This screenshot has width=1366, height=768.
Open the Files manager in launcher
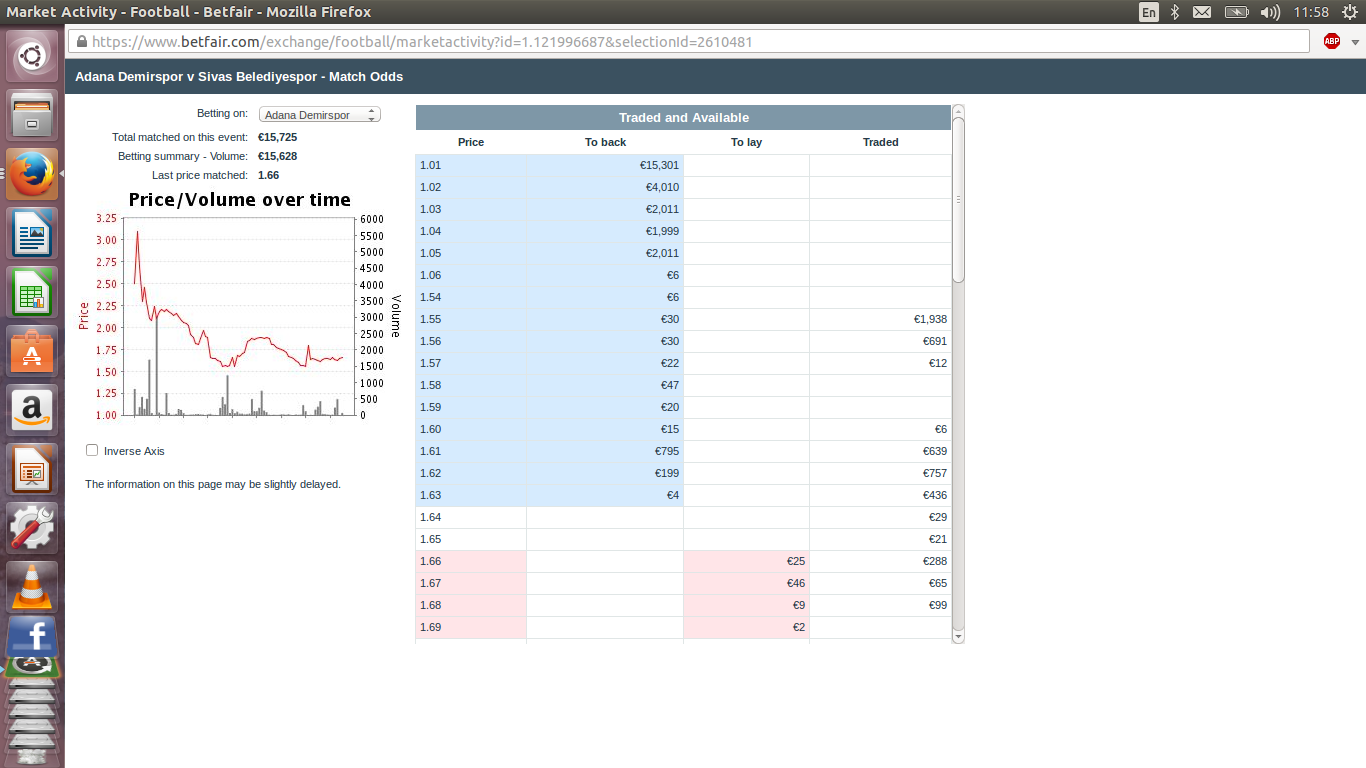coord(33,114)
